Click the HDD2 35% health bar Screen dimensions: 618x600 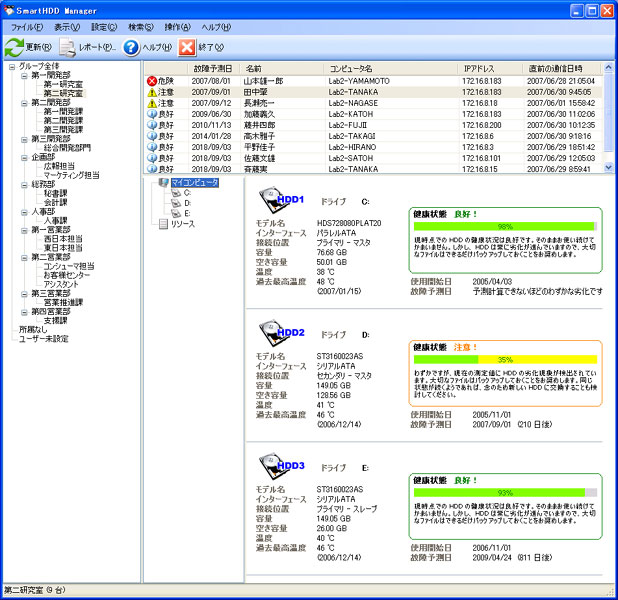click(x=505, y=360)
